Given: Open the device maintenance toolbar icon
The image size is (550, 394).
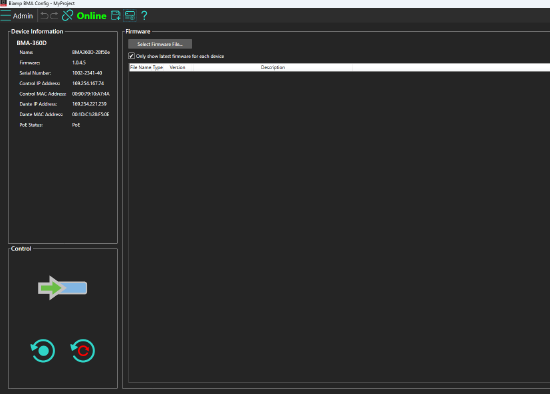Looking at the screenshot, I should 130,15.
